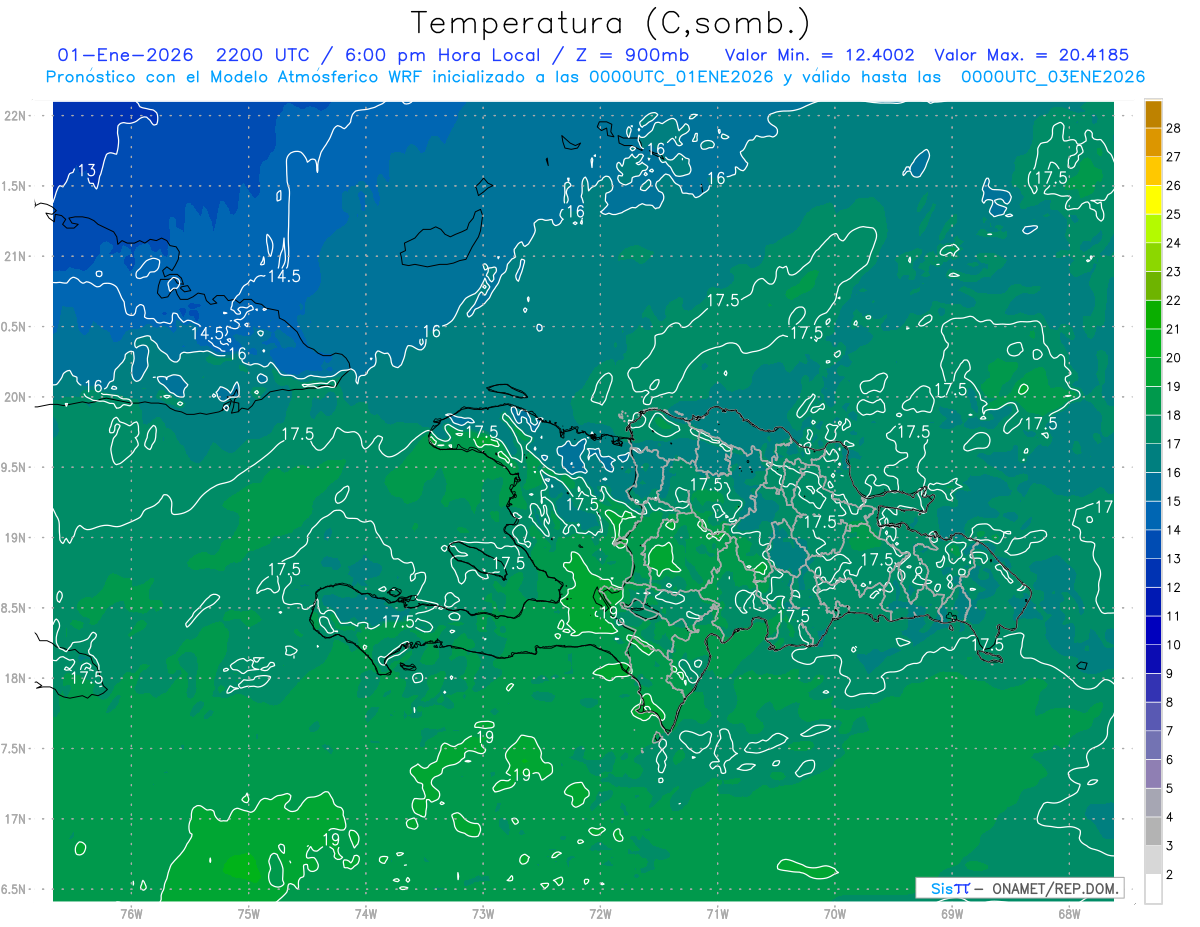Click the "13" contour label on the map
The width and height of the screenshot is (1200, 927).
coord(87,171)
